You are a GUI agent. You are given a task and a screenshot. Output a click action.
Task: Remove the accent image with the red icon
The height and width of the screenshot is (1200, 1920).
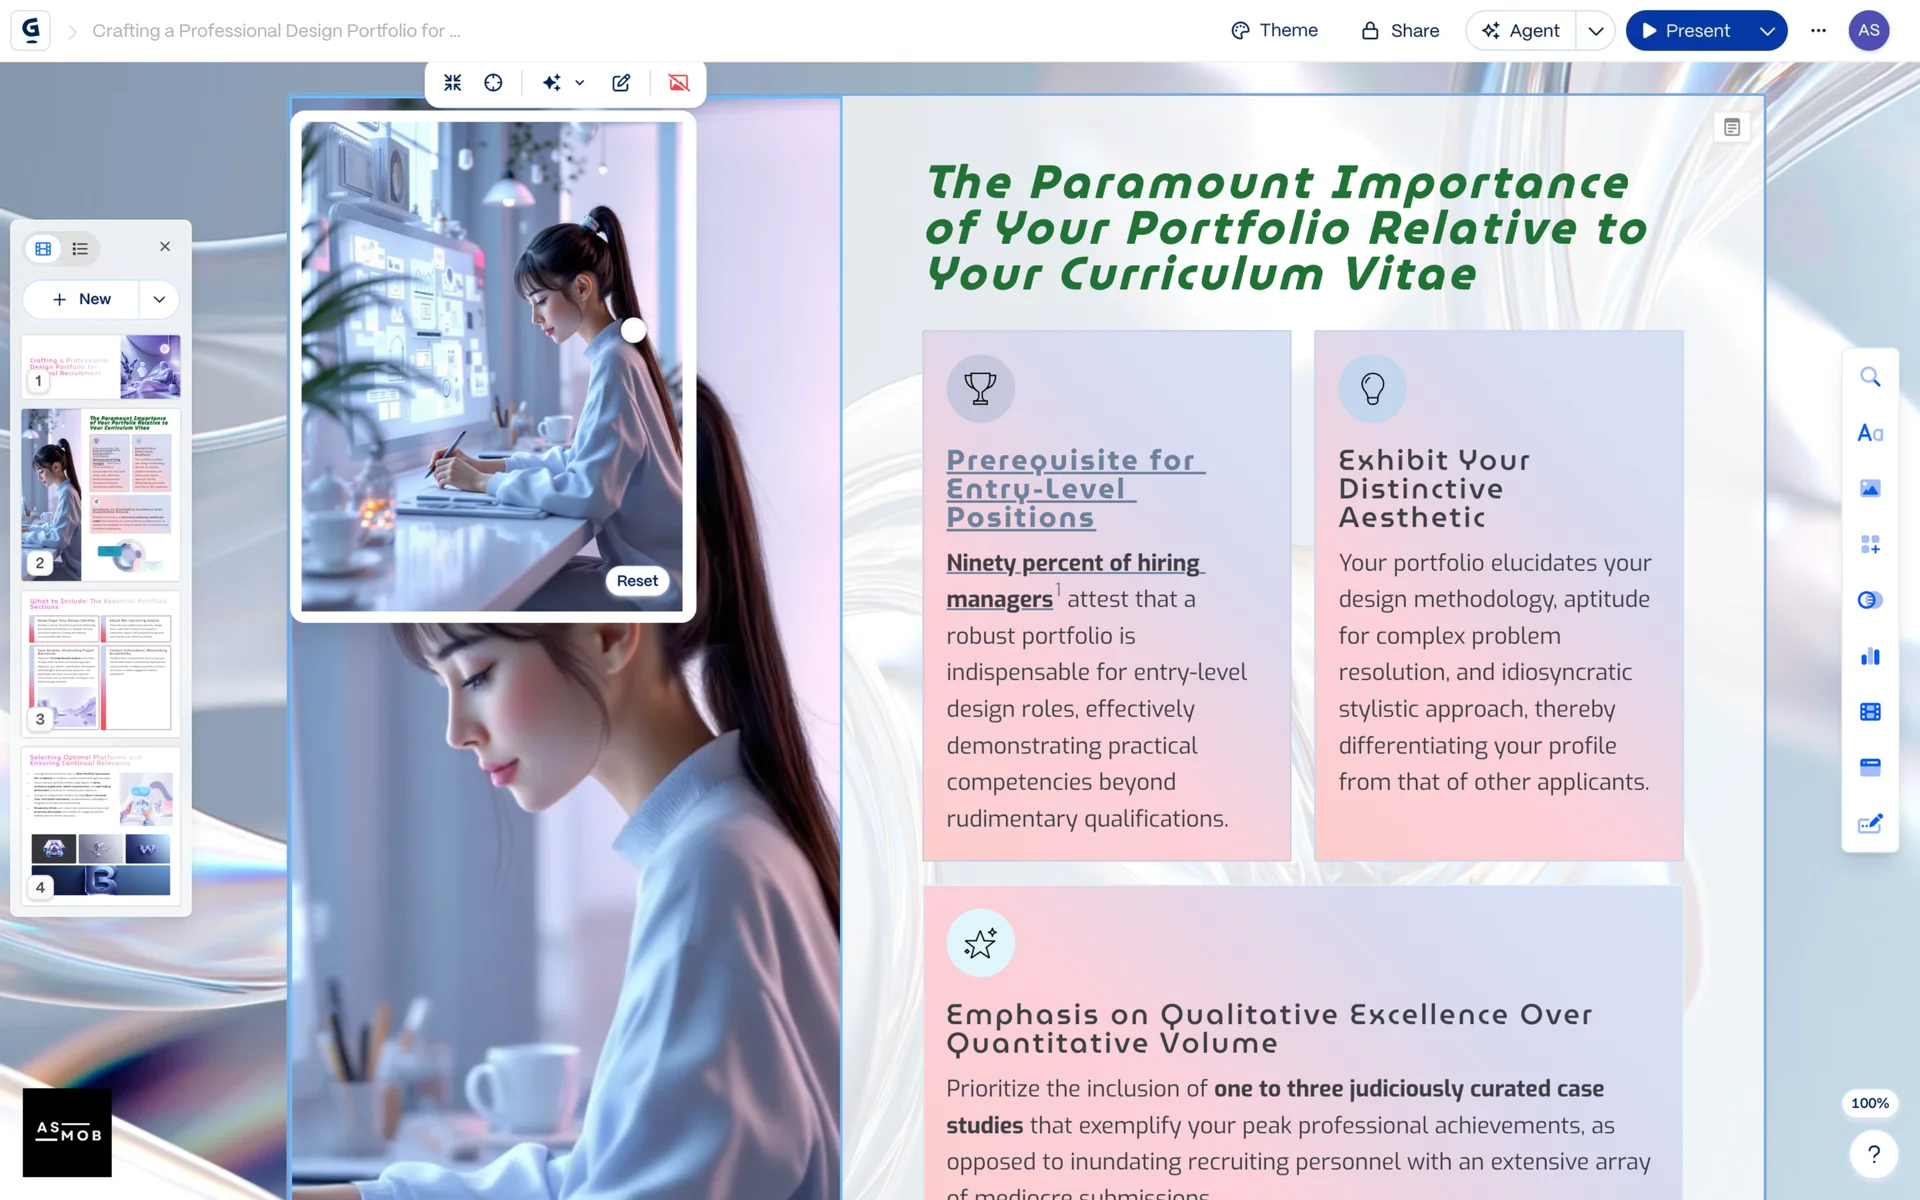pyautogui.click(x=679, y=83)
